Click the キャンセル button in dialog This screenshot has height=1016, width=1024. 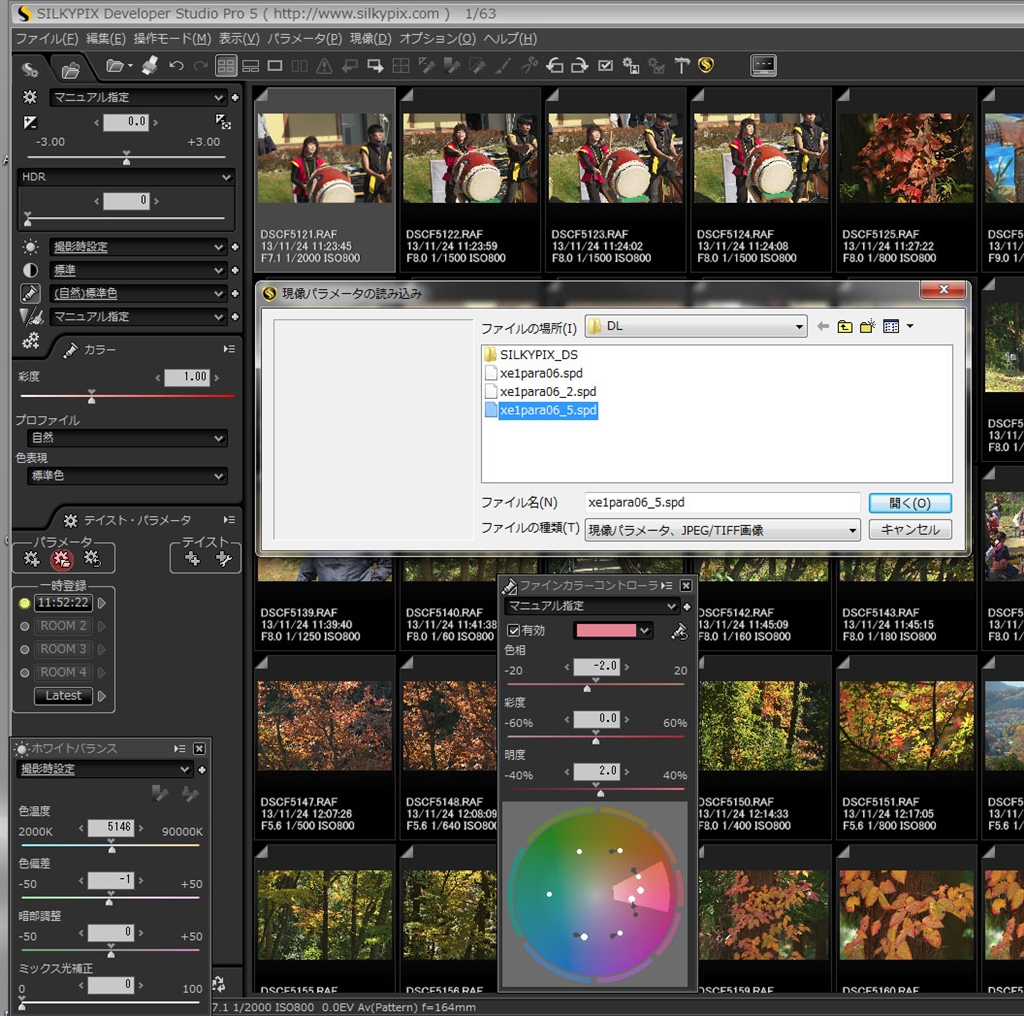[x=909, y=530]
